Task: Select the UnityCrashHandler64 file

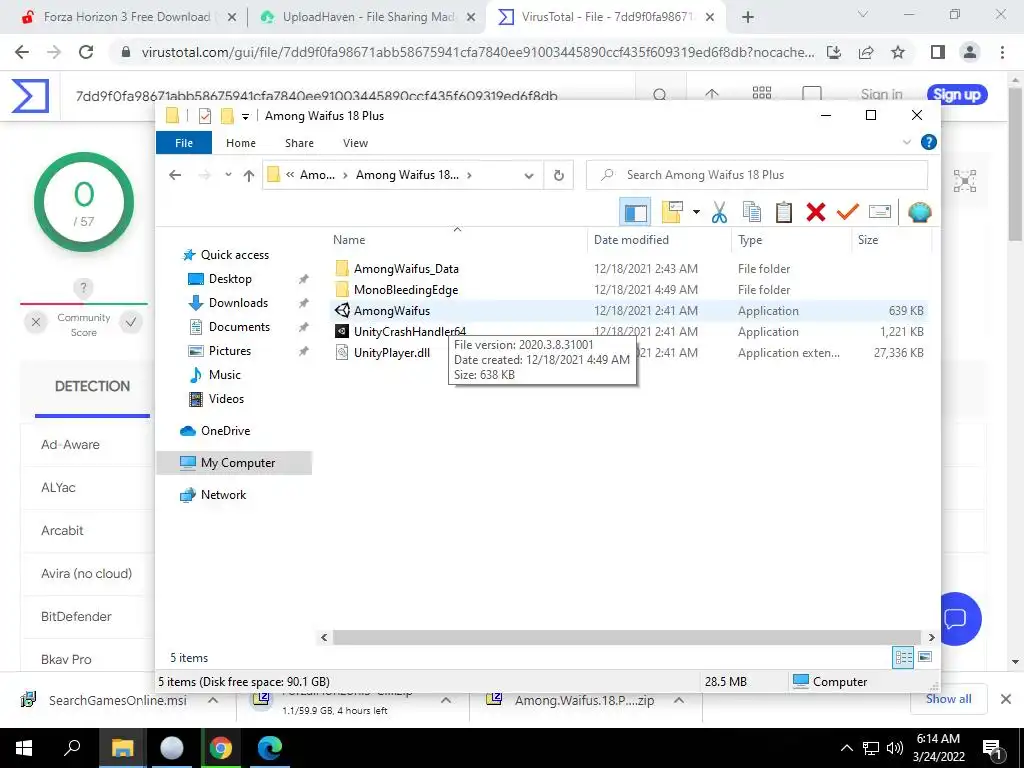Action: click(x=409, y=332)
